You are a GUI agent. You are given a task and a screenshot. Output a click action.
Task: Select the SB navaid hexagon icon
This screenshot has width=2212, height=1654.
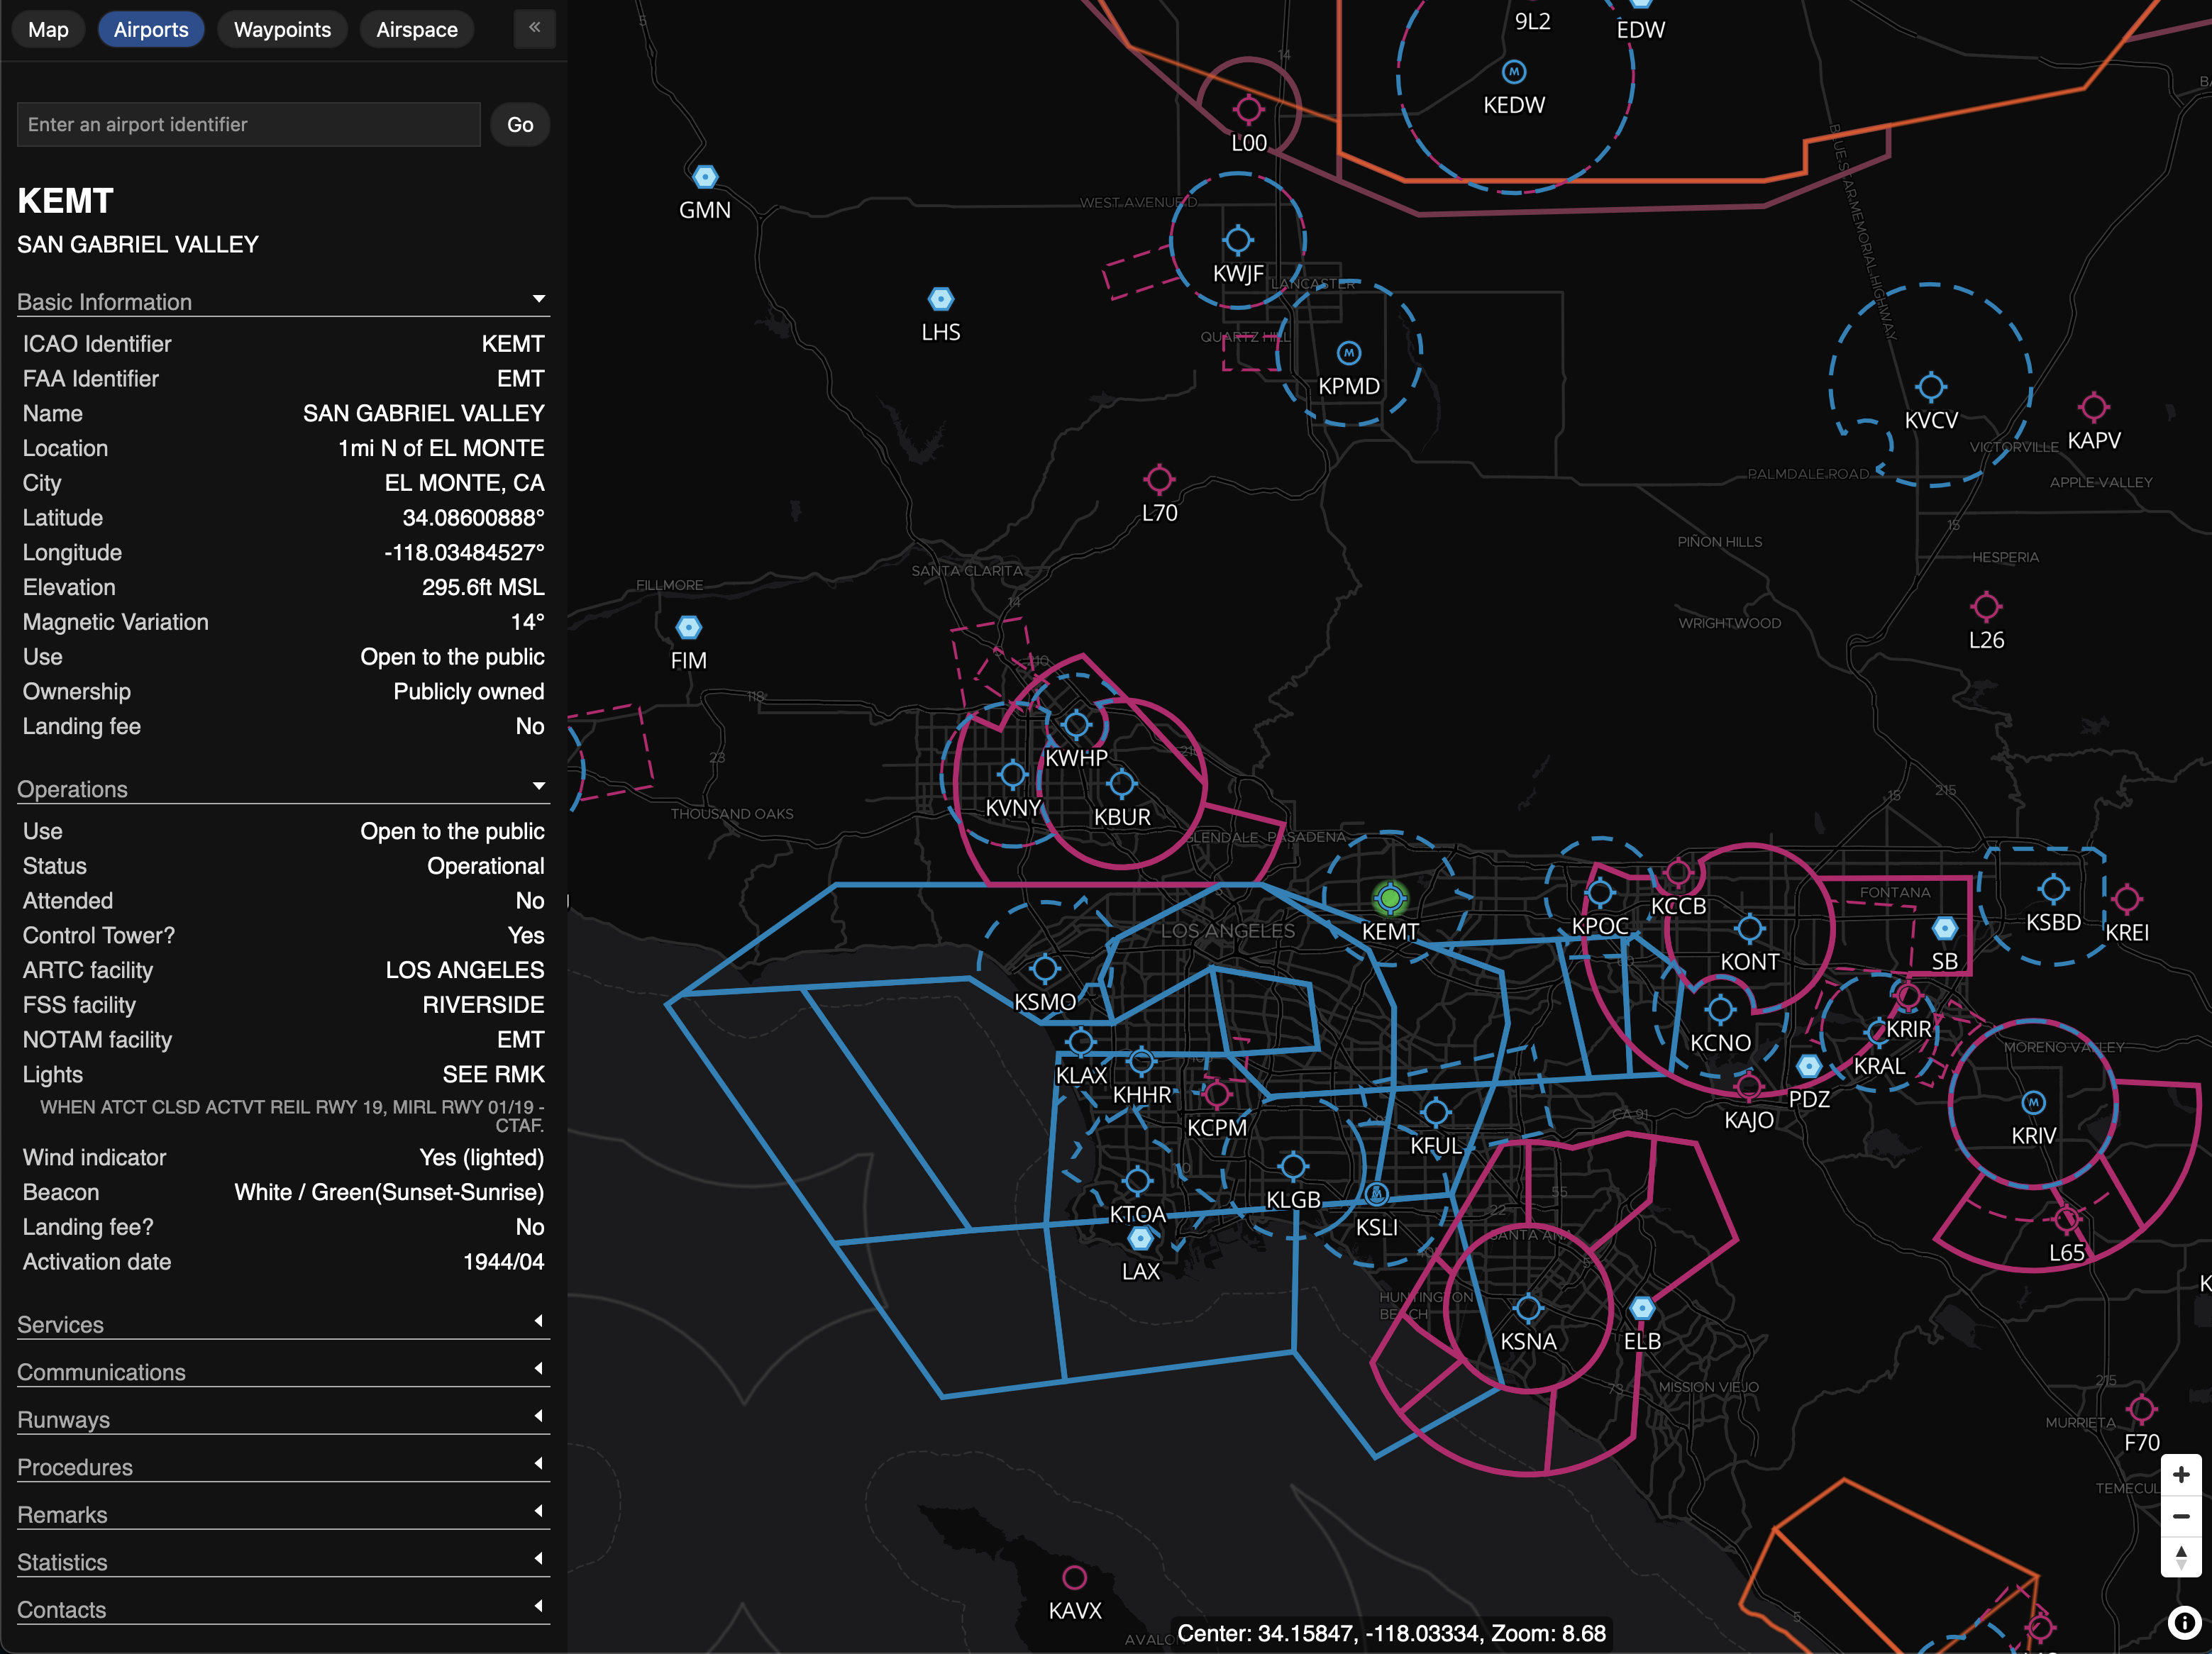click(1944, 929)
